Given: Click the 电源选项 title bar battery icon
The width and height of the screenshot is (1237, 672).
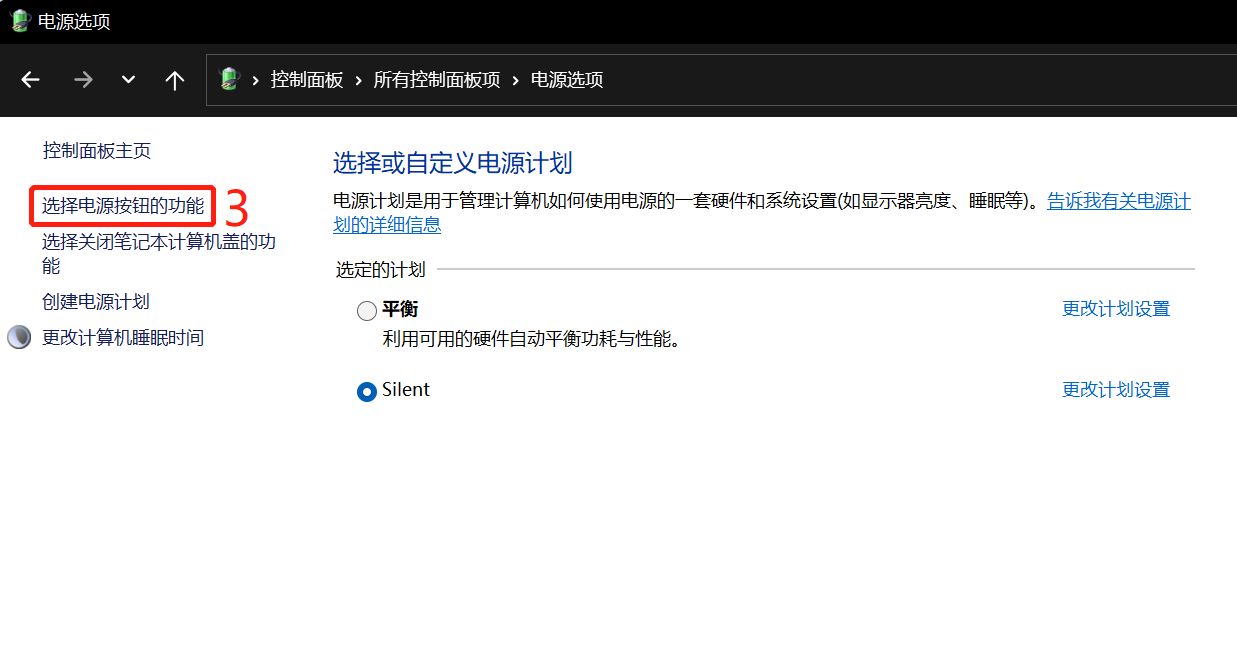Looking at the screenshot, I should click(x=19, y=21).
